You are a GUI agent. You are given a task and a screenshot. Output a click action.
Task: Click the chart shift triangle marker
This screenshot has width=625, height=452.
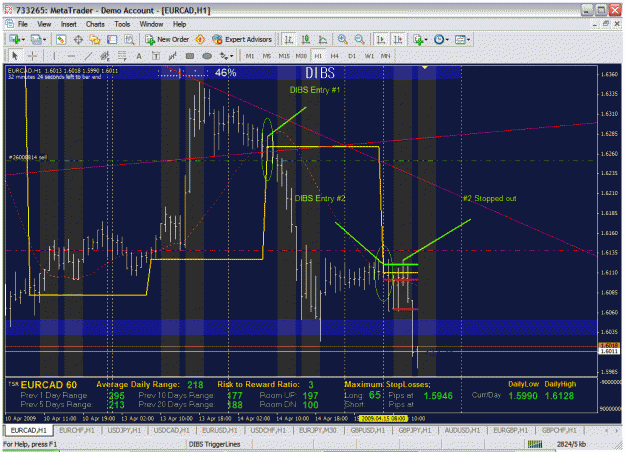425,68
